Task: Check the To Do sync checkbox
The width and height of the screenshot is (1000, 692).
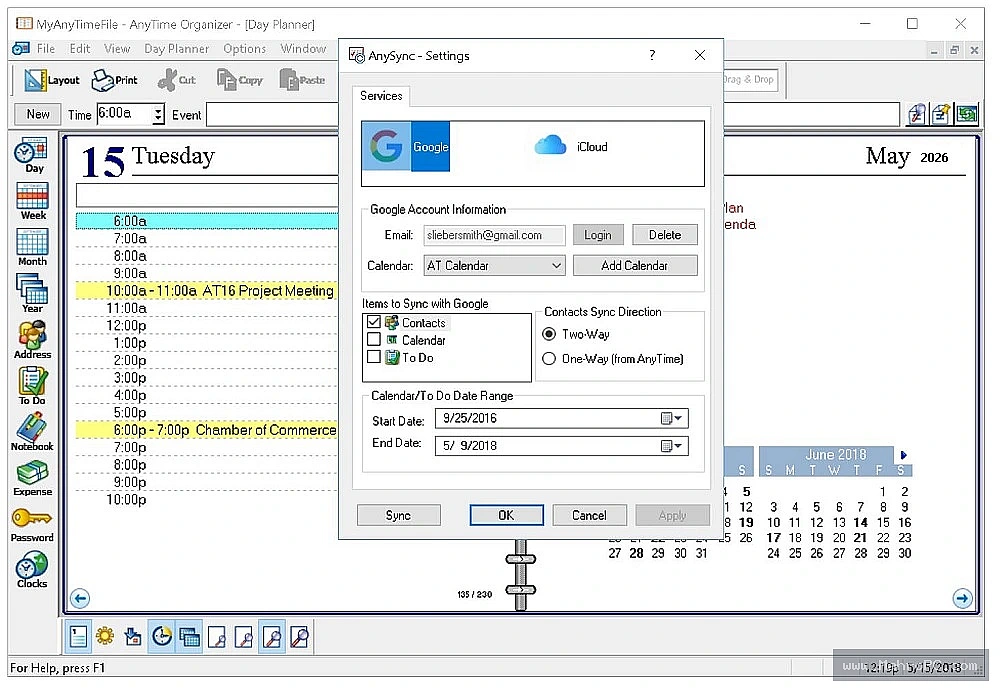Action: click(374, 357)
